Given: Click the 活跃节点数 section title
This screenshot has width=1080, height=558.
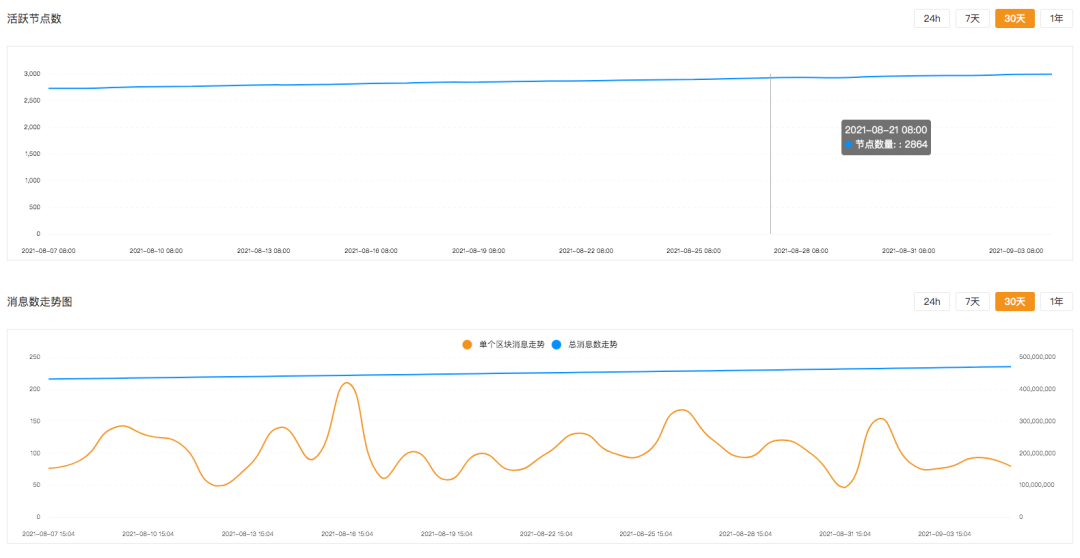Looking at the screenshot, I should coord(34,18).
